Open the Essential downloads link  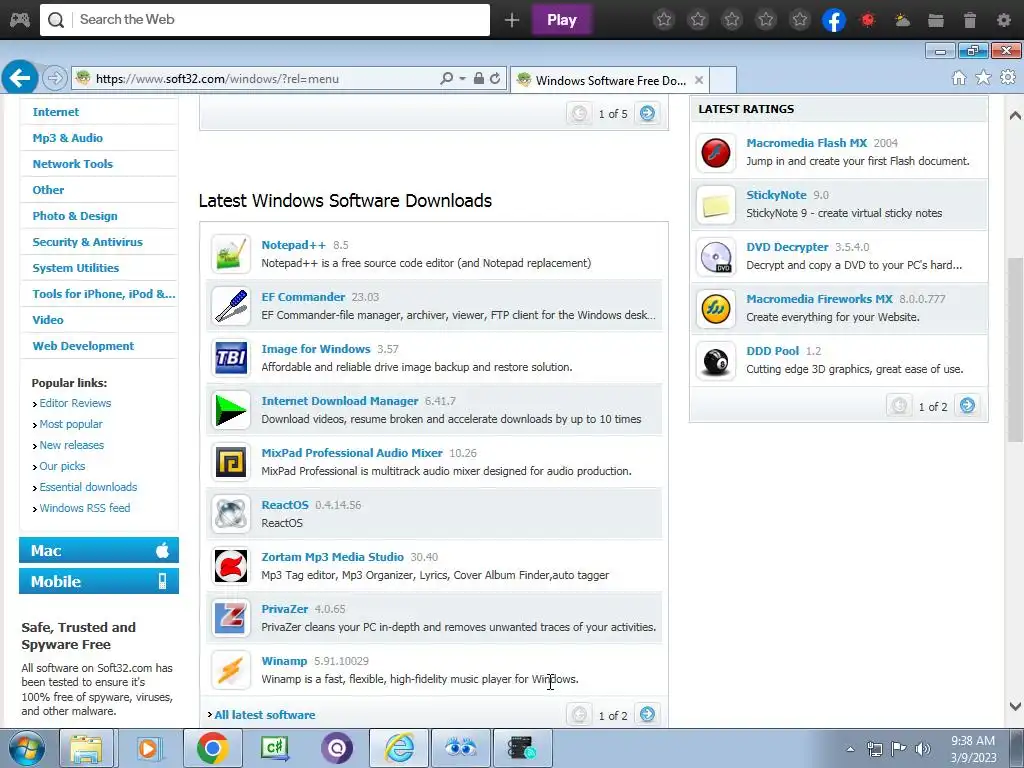[88, 487]
